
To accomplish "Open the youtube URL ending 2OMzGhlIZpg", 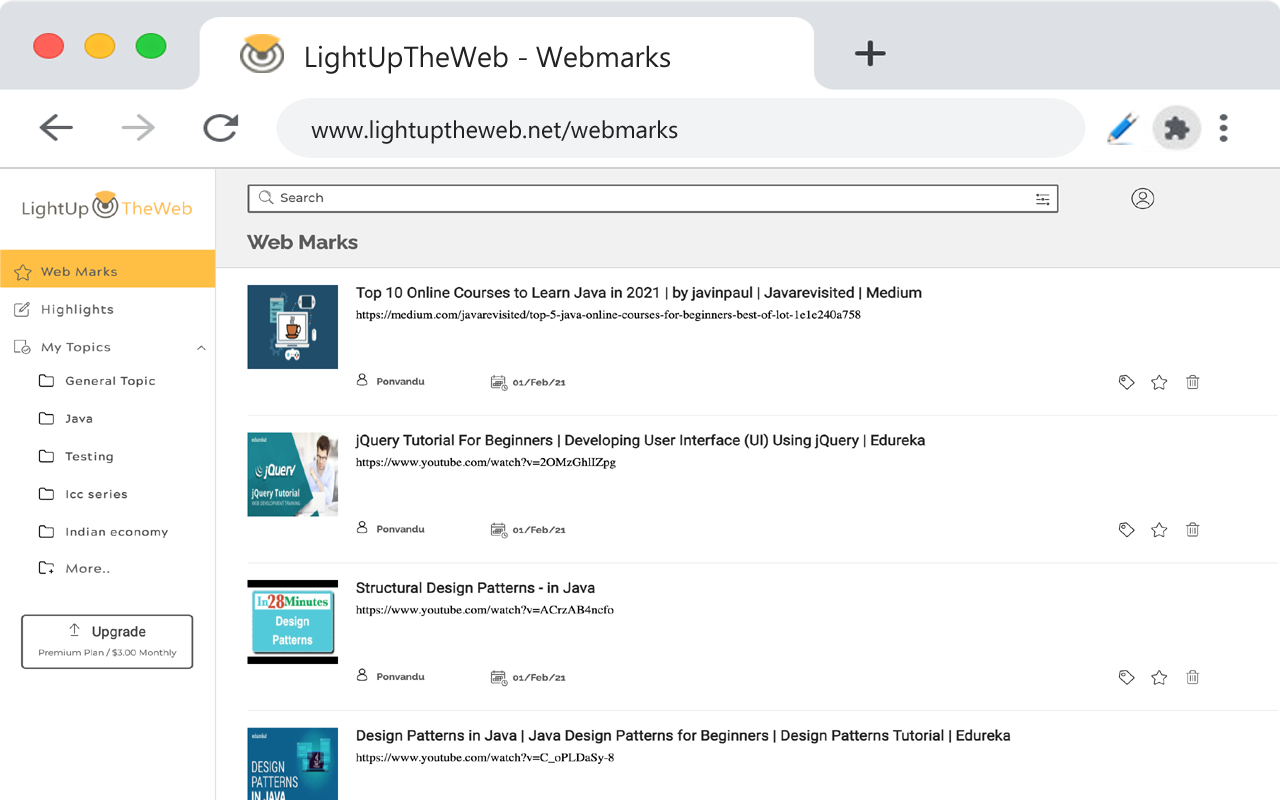I will [x=486, y=463].
